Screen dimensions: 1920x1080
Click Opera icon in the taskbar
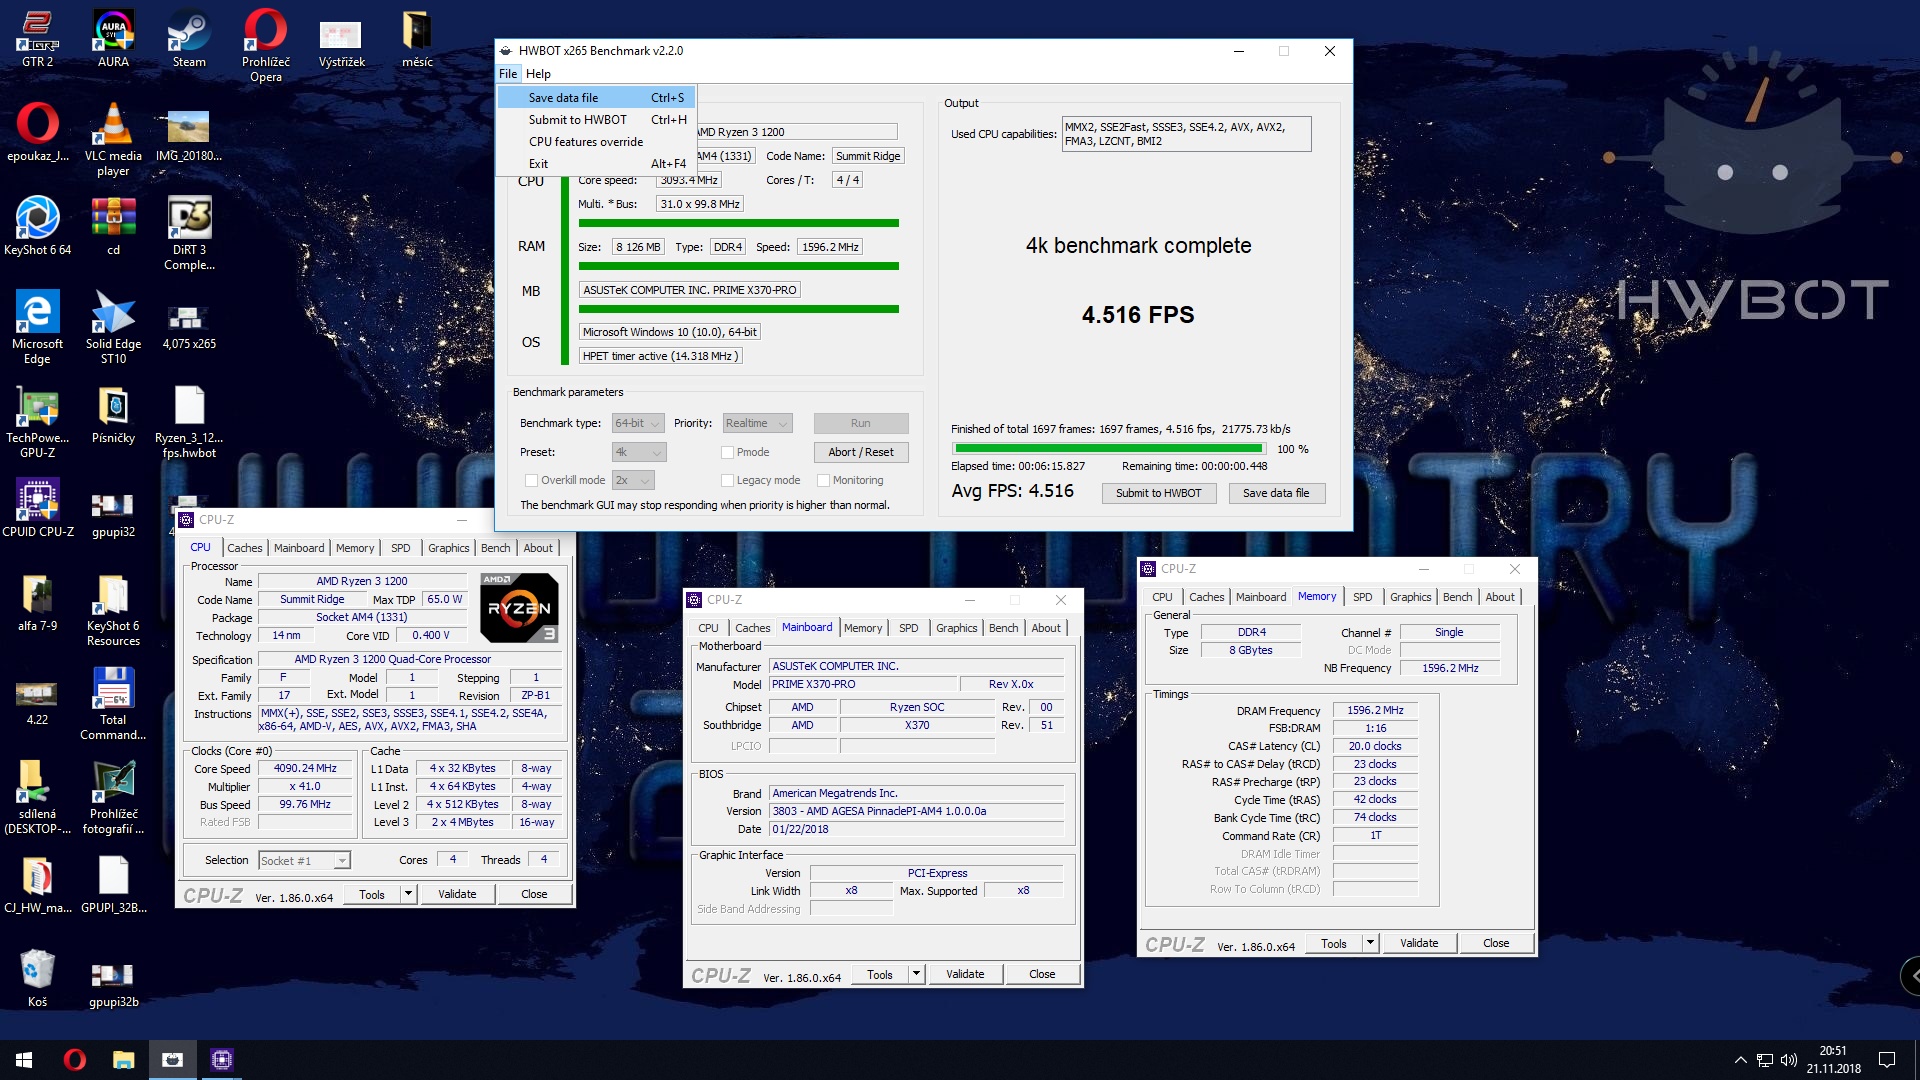pyautogui.click(x=75, y=1060)
